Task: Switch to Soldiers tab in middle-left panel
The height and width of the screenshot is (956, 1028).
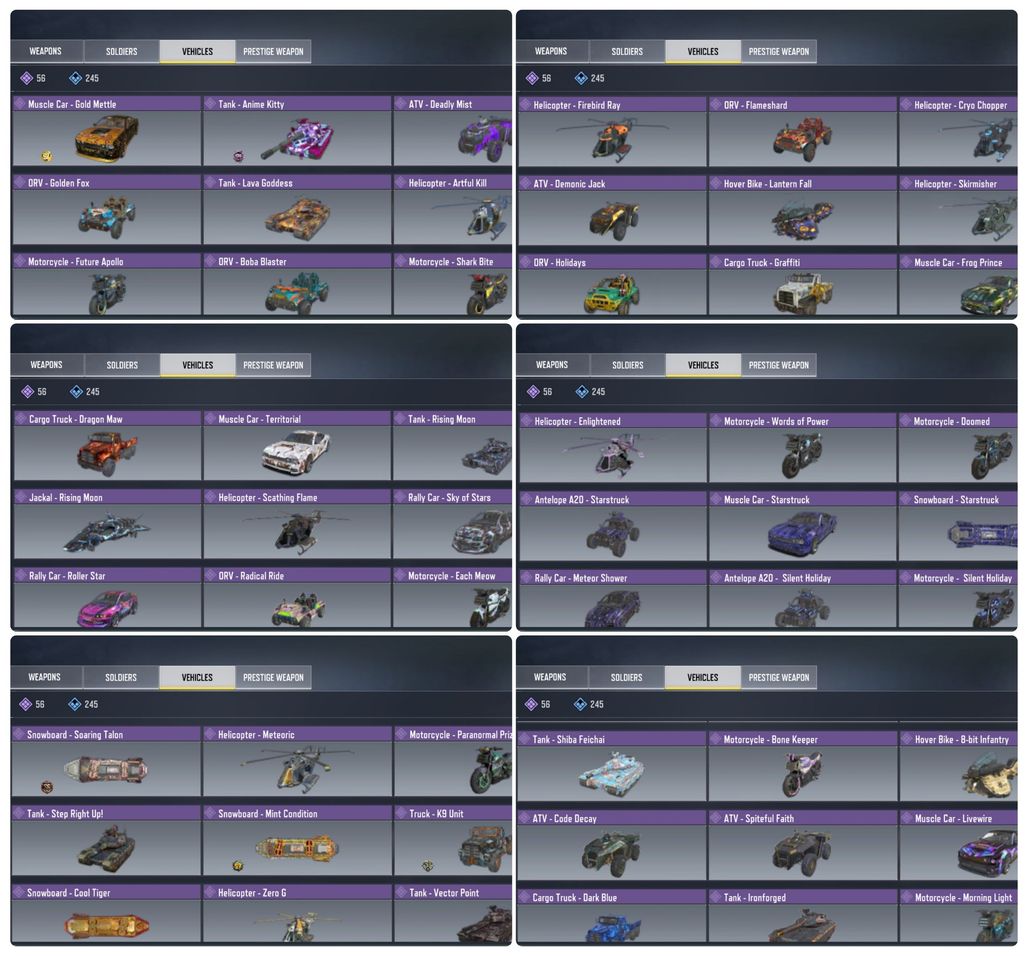Action: tap(122, 365)
